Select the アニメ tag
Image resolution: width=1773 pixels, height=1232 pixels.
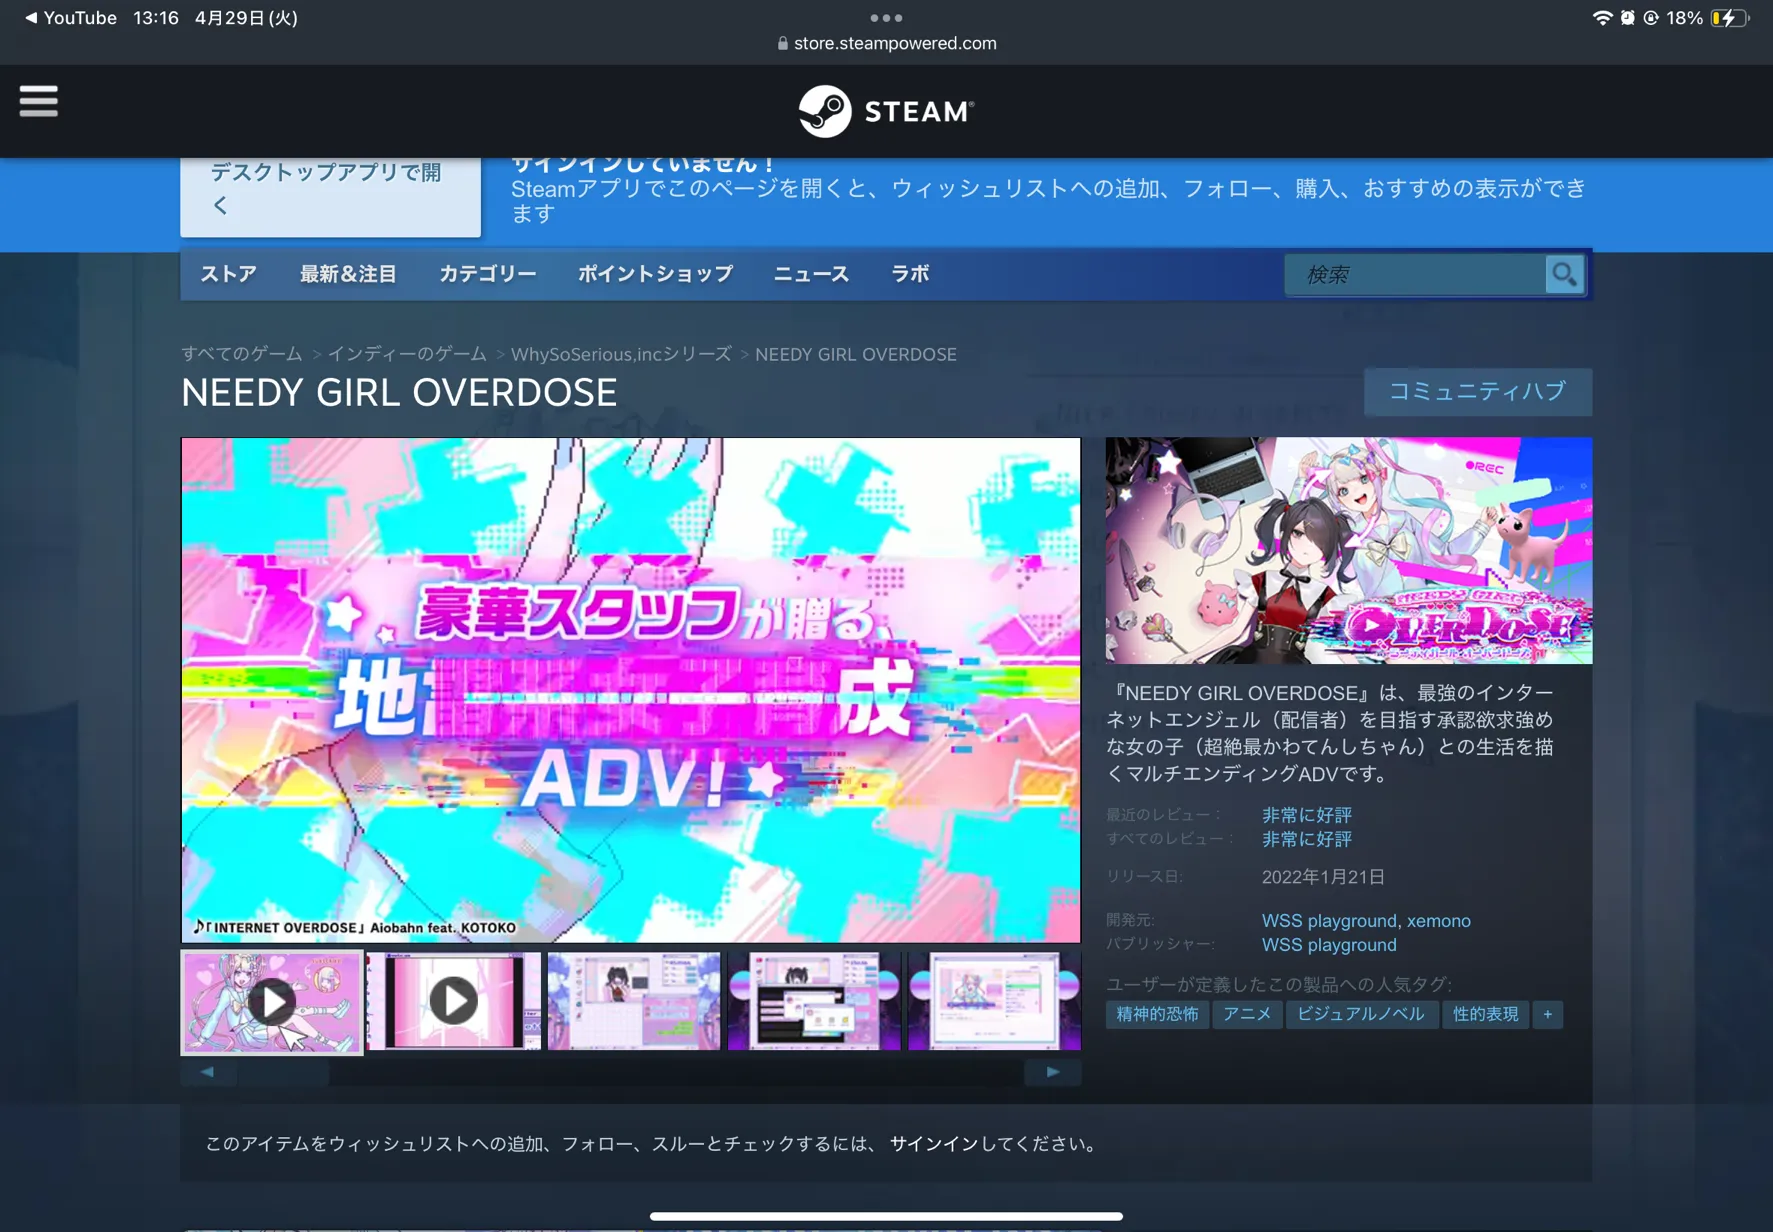(1248, 1014)
